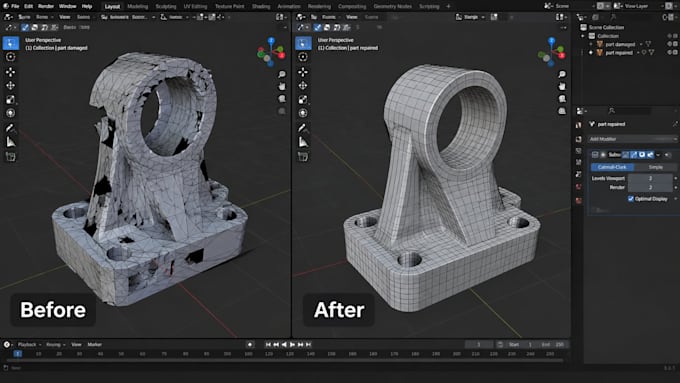Pick the Rotate tool in right viewport
Image resolution: width=680 pixels, height=383 pixels.
[303, 85]
